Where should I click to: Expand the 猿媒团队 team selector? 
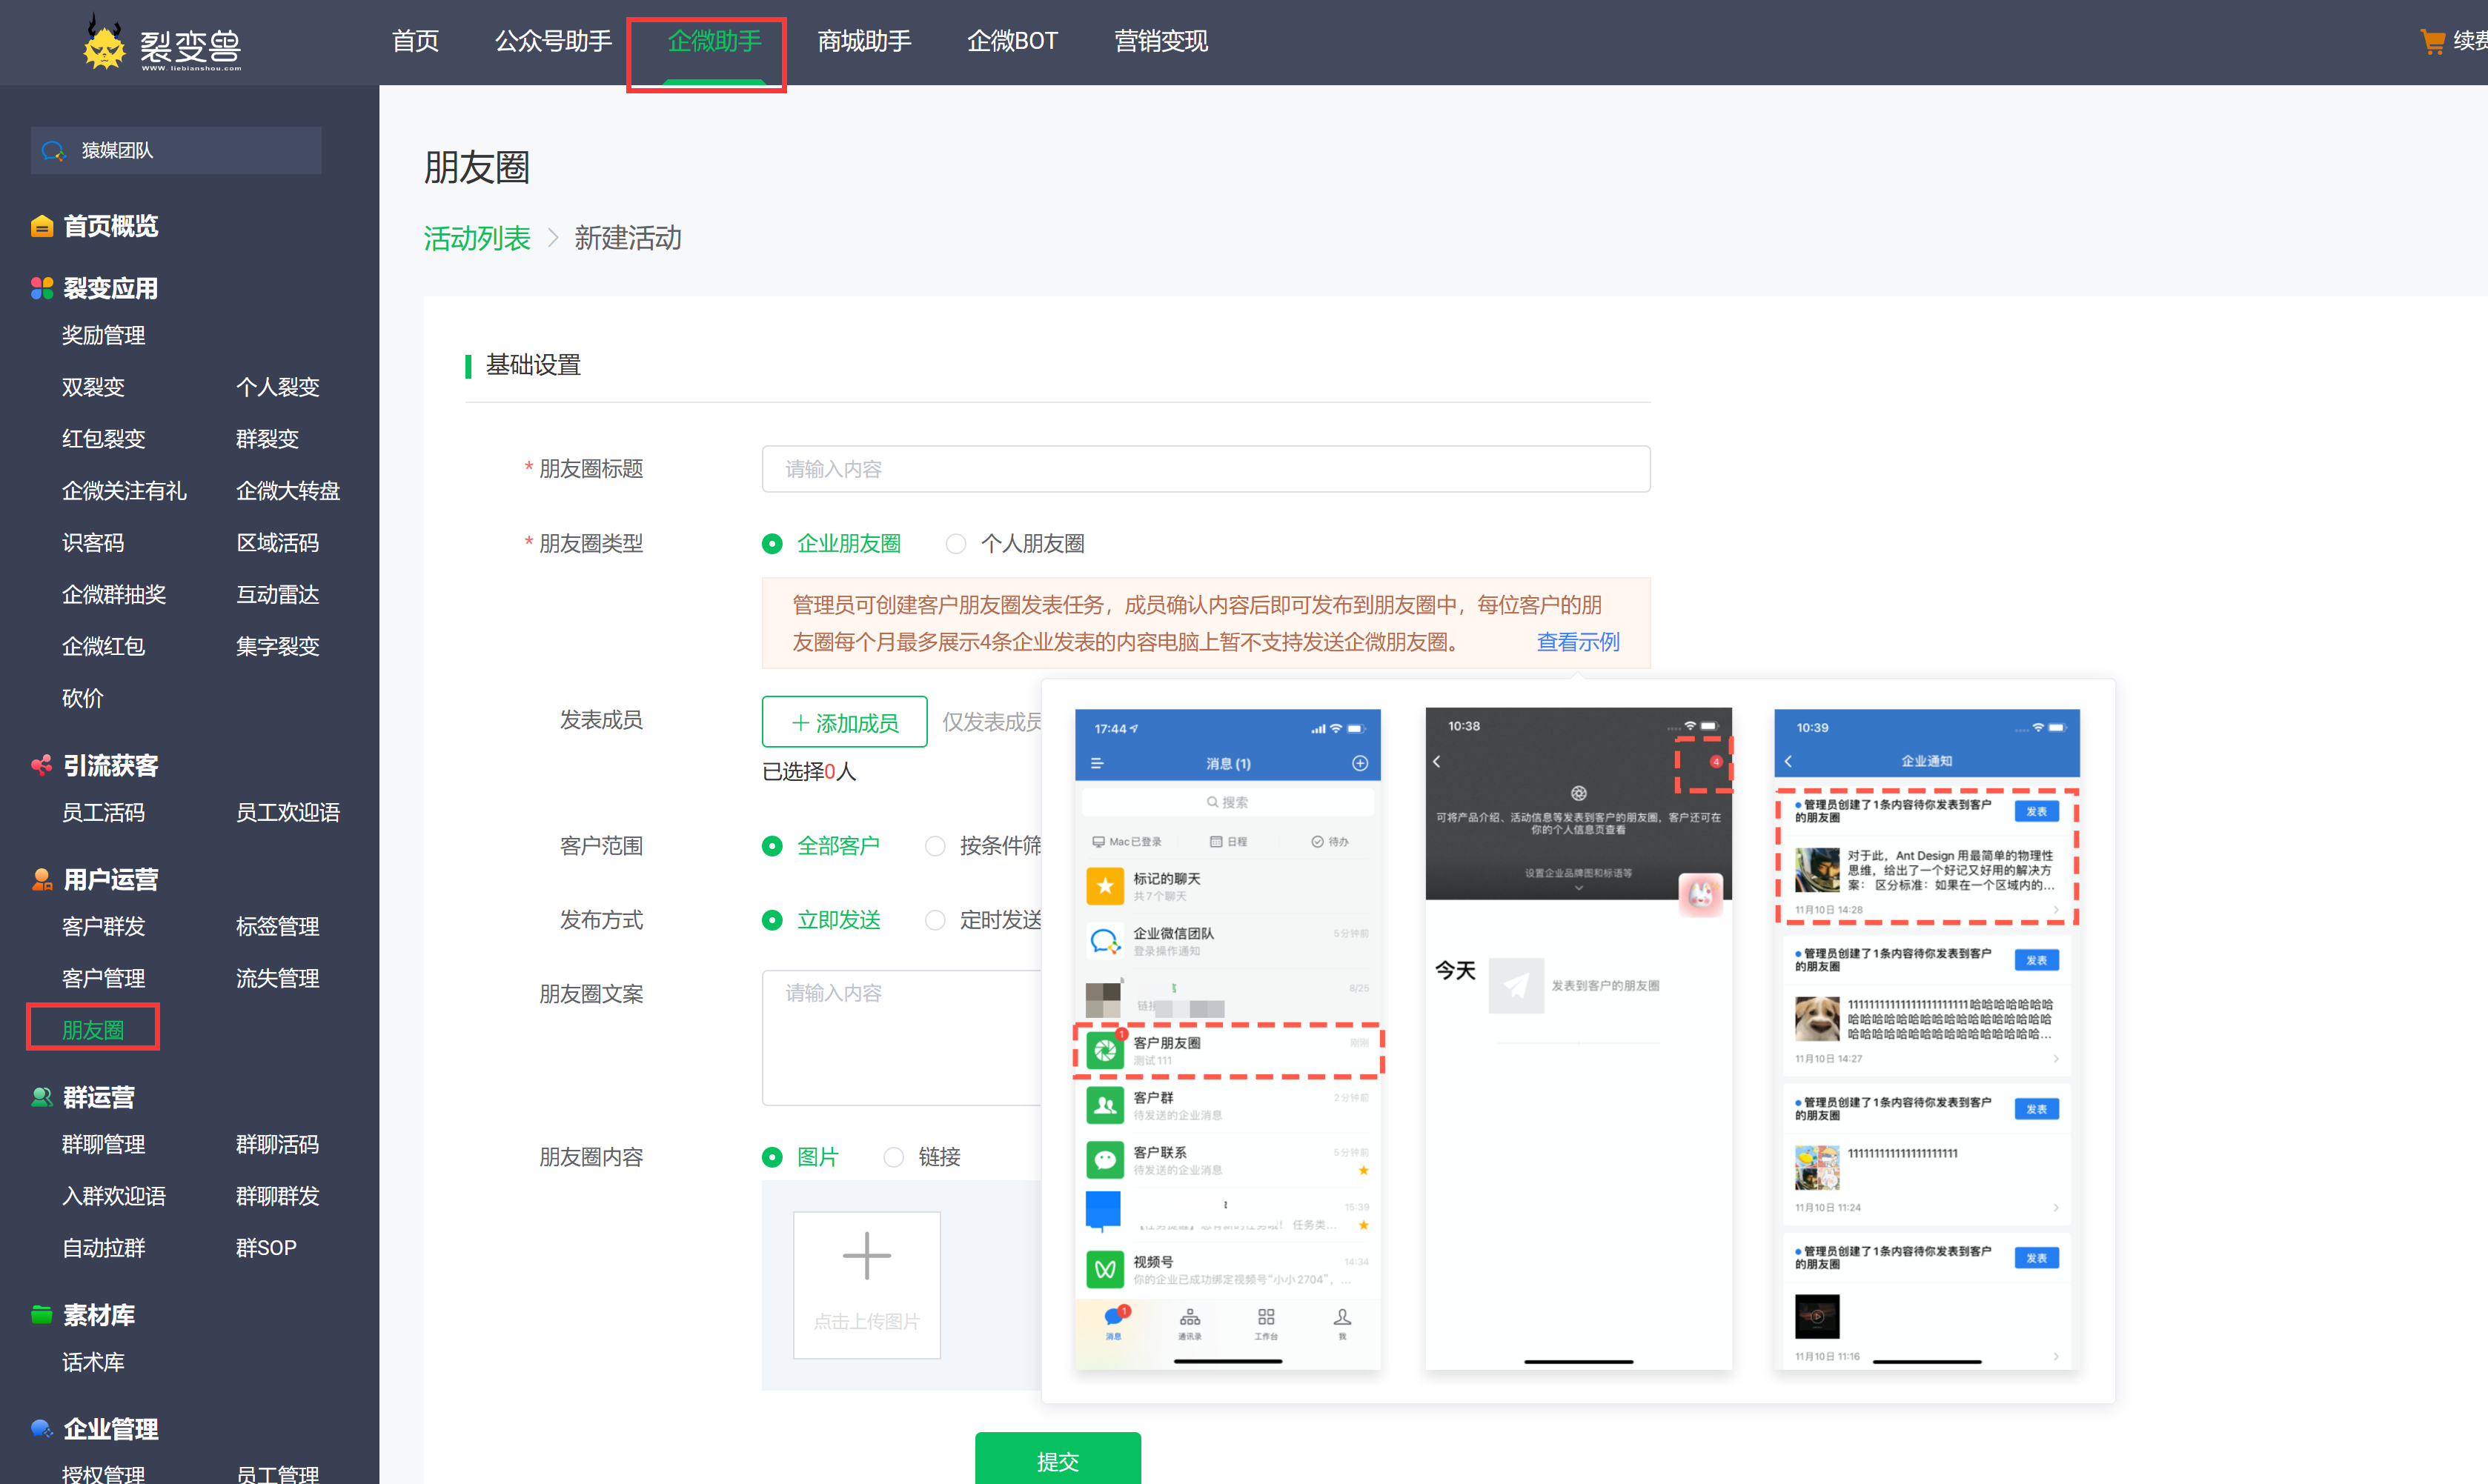tap(175, 150)
